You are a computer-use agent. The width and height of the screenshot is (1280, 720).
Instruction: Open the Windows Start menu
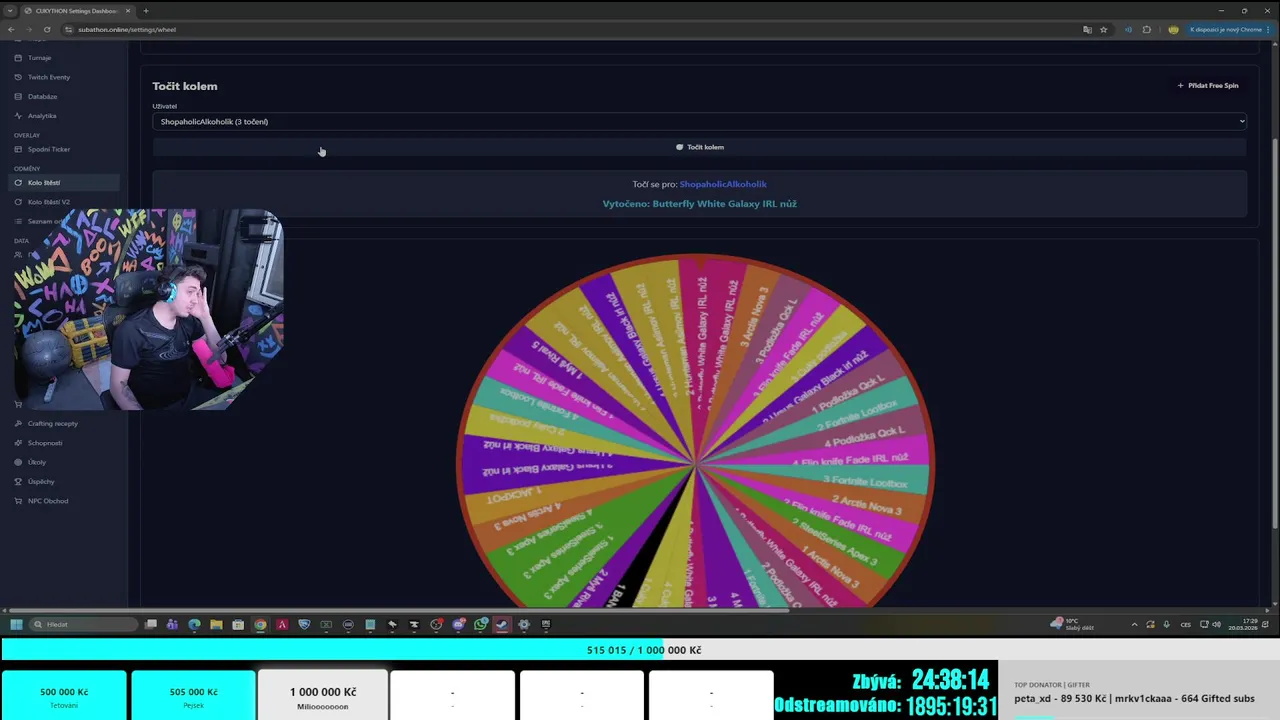[16, 624]
